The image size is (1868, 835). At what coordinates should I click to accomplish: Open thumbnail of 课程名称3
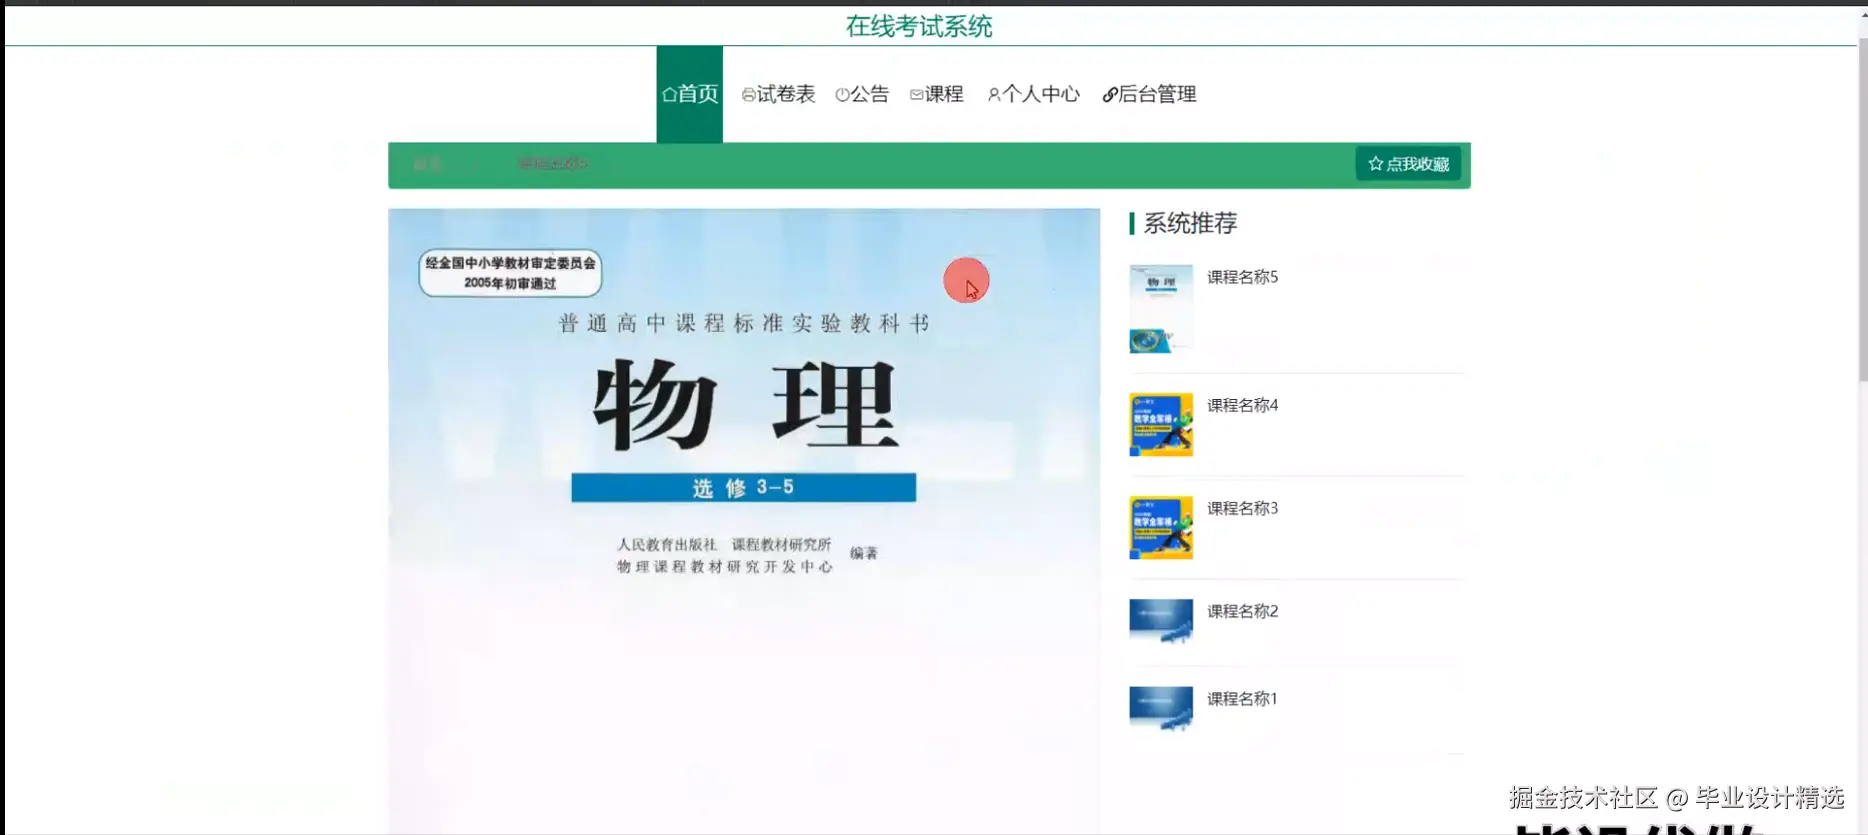click(x=1161, y=527)
